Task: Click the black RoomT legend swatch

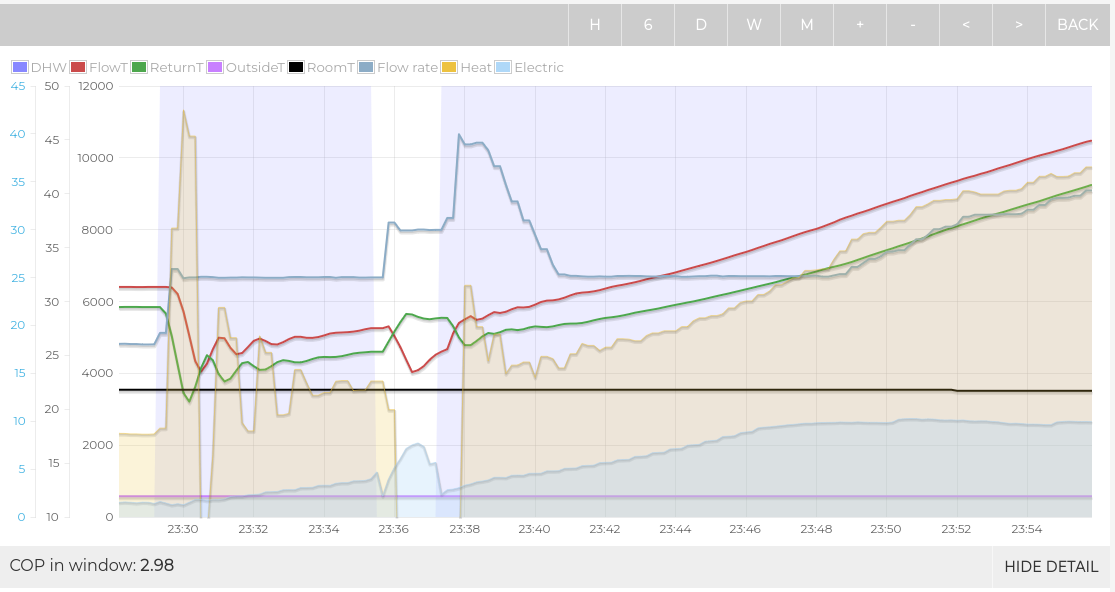Action: click(296, 68)
